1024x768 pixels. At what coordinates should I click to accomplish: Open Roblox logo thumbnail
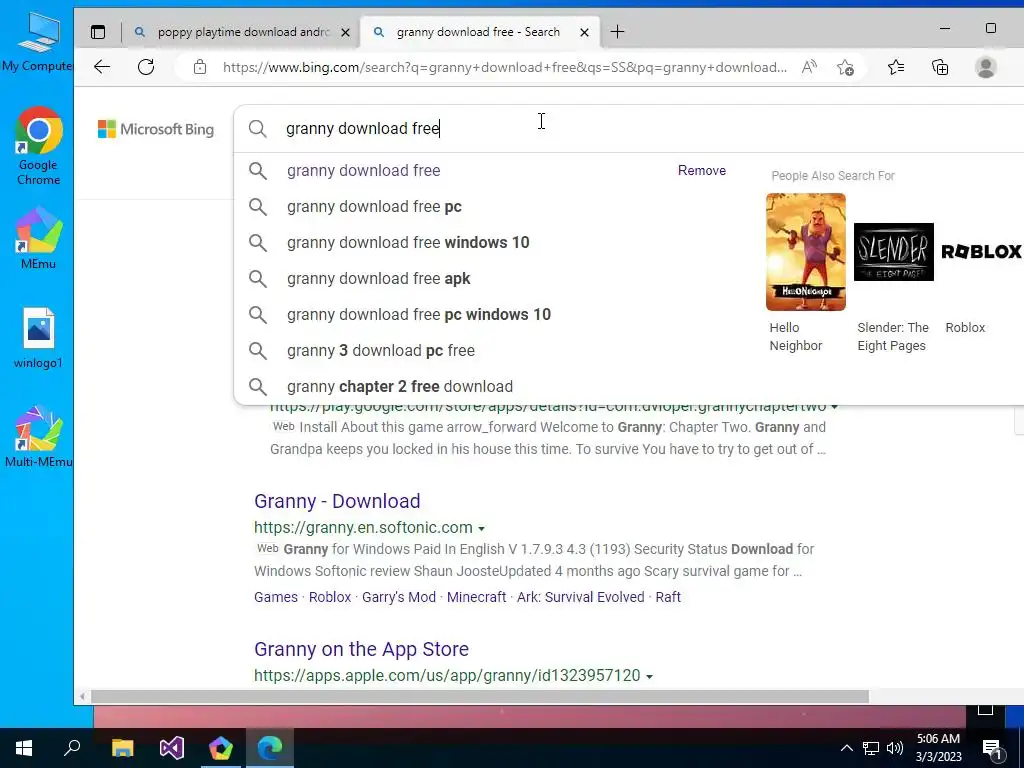pos(981,251)
